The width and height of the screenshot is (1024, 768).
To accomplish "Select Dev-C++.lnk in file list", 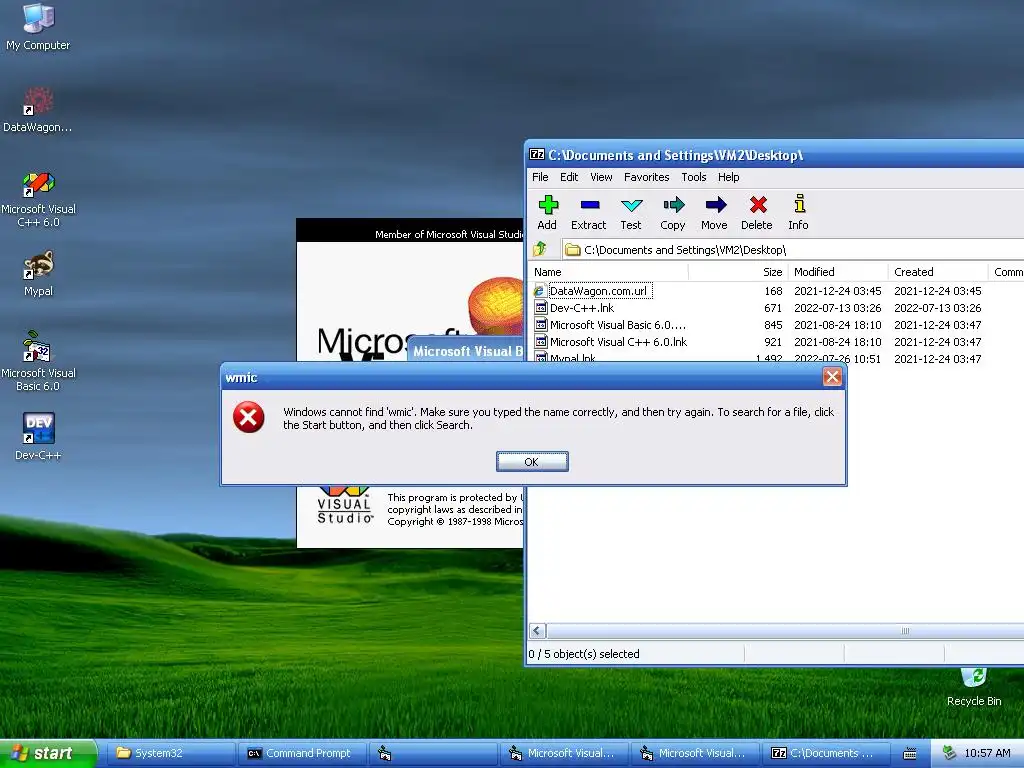I will tap(776, 308).
